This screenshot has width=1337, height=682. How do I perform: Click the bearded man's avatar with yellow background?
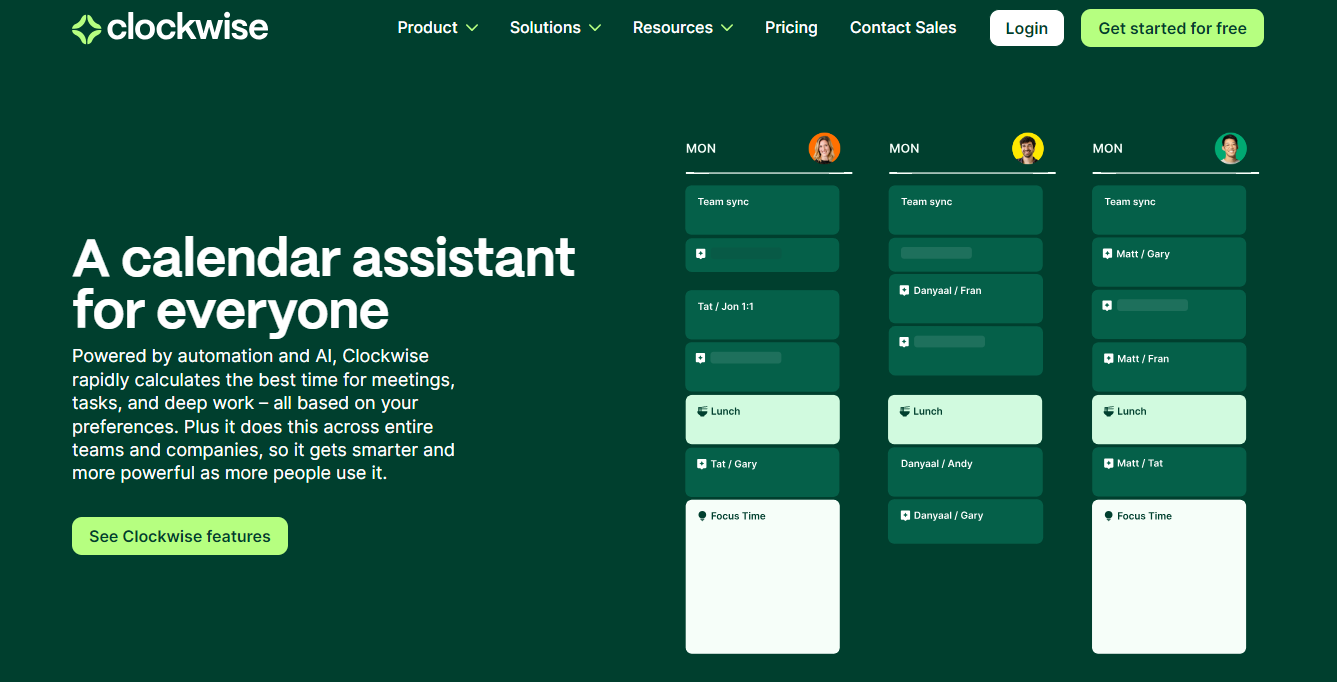[x=1028, y=148]
